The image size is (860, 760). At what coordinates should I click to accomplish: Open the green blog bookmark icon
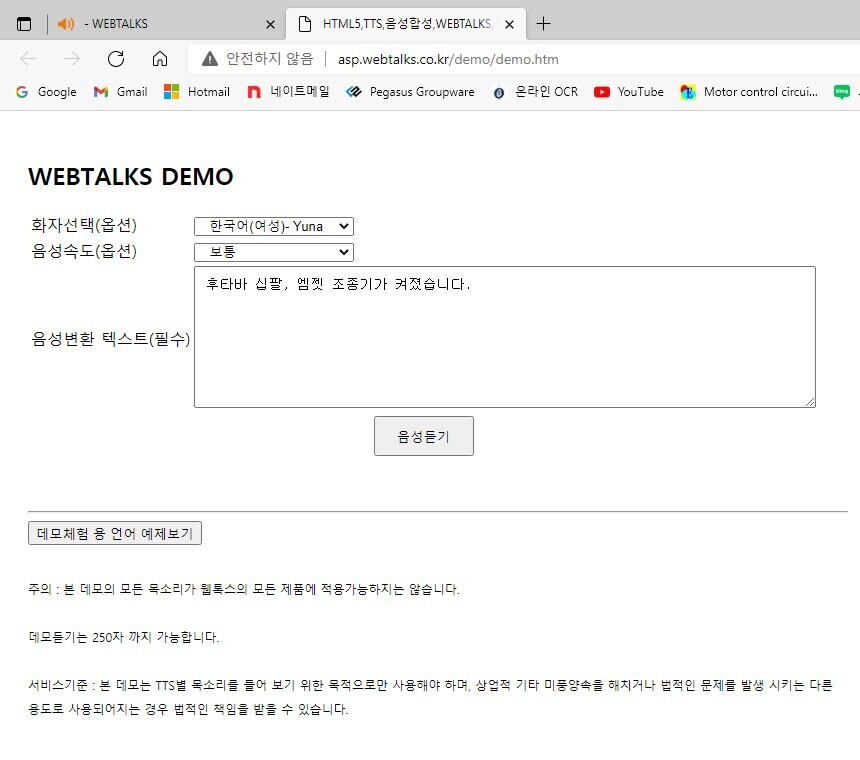[x=842, y=92]
